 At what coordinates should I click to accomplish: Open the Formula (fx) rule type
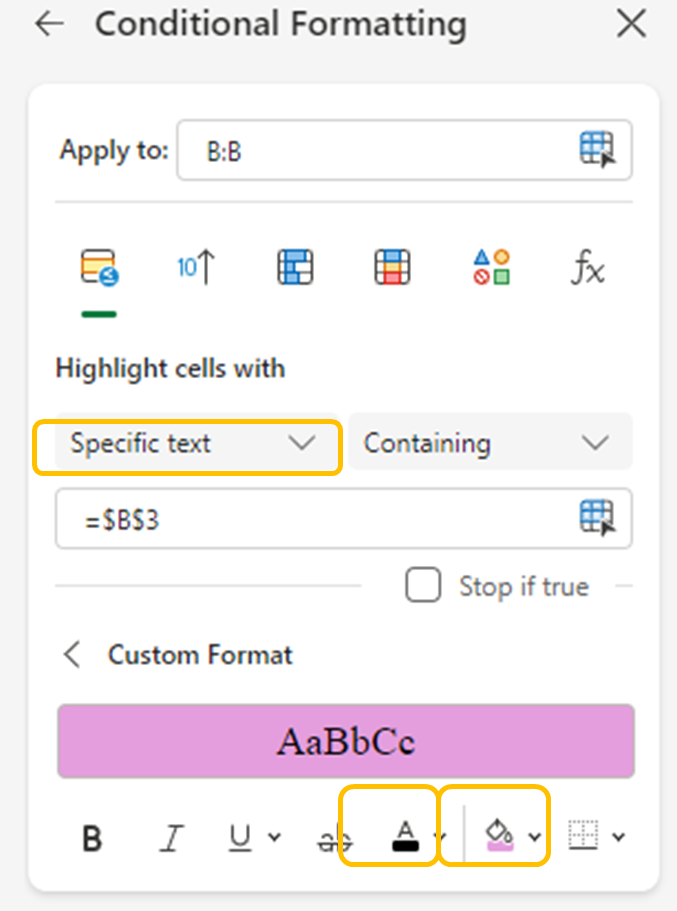(x=587, y=268)
